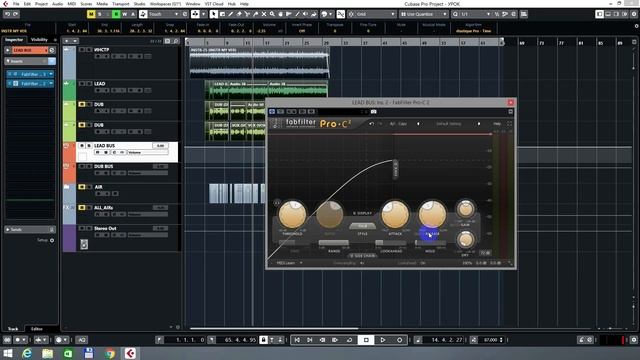The width and height of the screenshot is (640, 360).
Task: Switch to the Inspector tab
Action: 14,40
